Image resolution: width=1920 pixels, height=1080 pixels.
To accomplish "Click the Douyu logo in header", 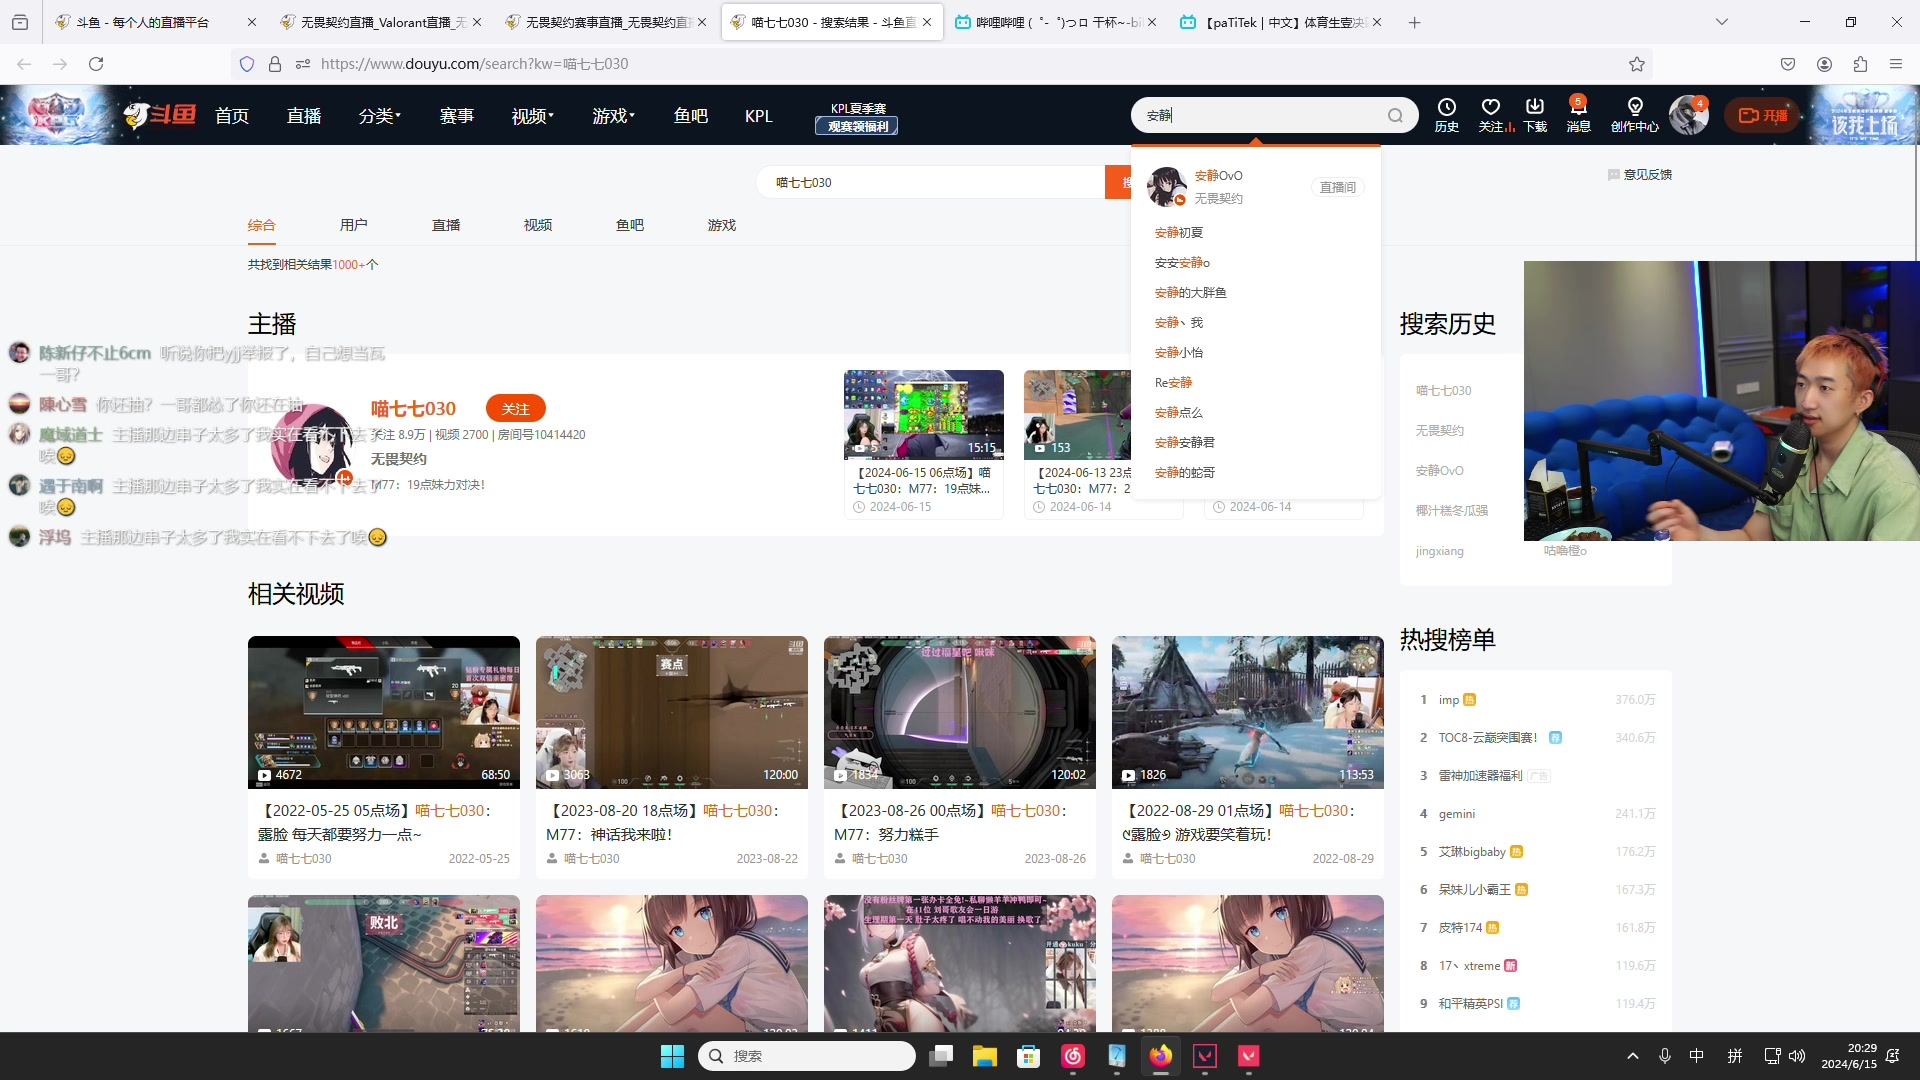I will pyautogui.click(x=160, y=115).
